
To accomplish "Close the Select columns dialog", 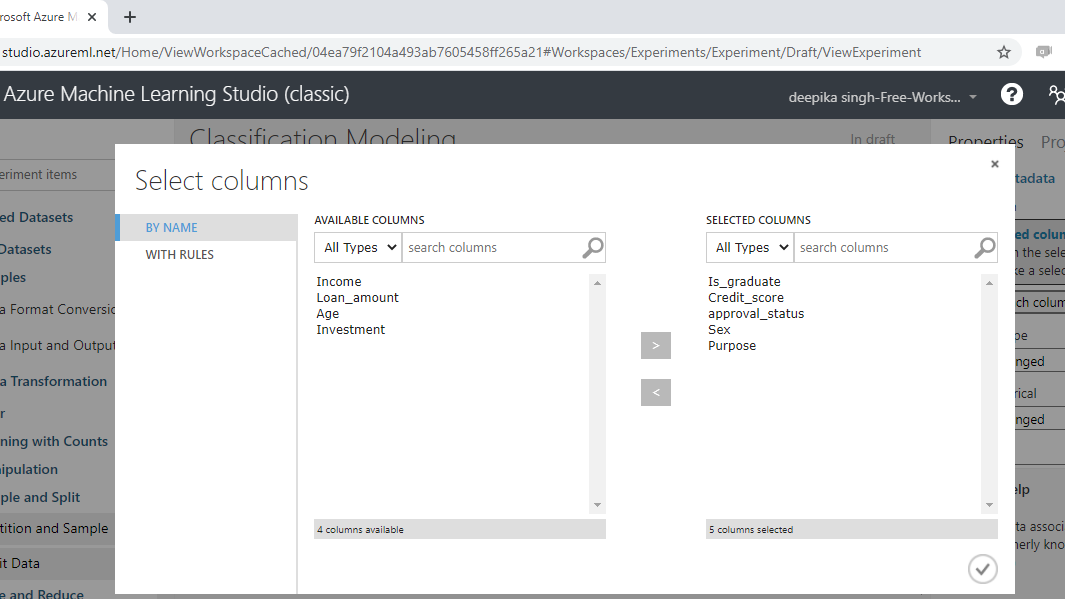I will [x=994, y=164].
